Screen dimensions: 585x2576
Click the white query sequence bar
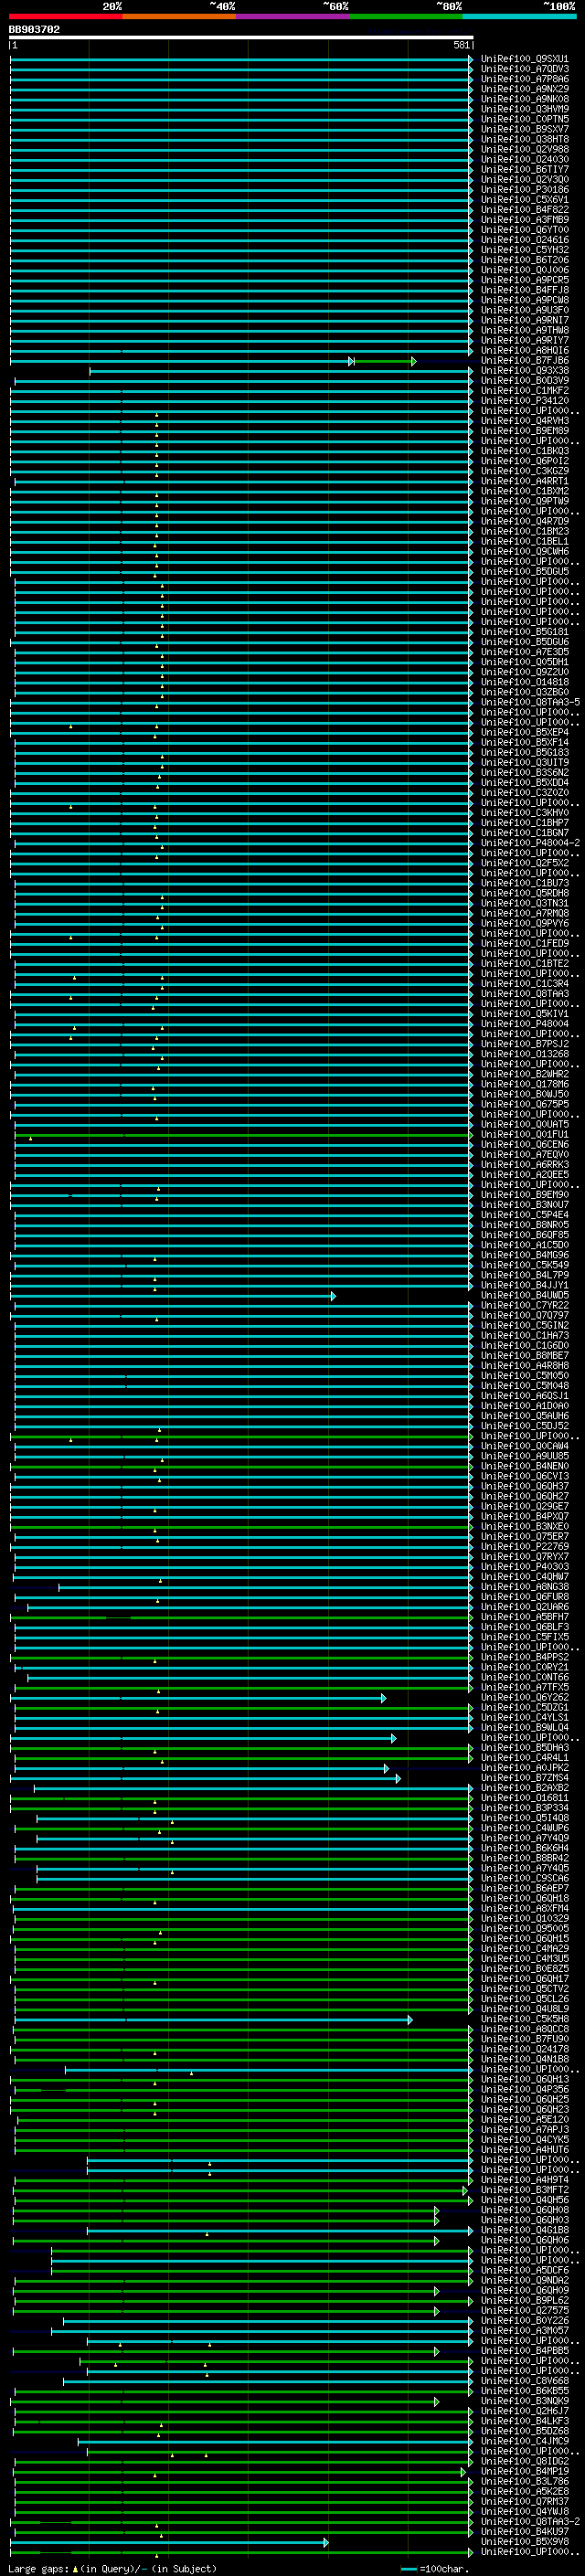click(241, 37)
